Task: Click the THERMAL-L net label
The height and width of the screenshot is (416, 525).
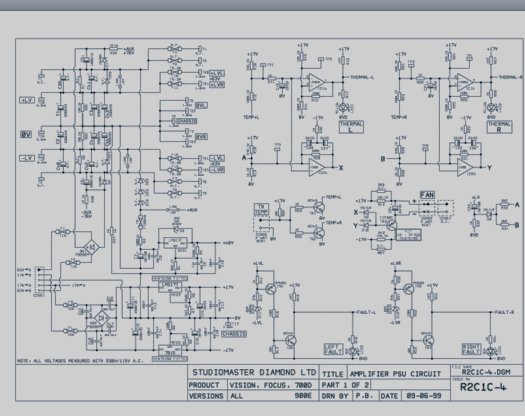Action: point(362,77)
